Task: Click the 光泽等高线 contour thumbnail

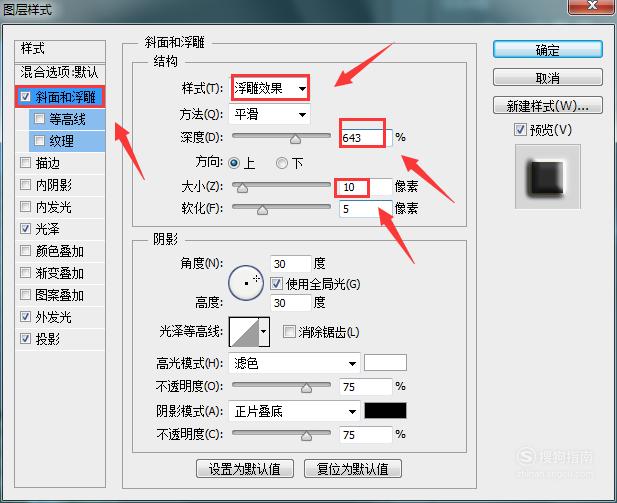Action: [244, 332]
